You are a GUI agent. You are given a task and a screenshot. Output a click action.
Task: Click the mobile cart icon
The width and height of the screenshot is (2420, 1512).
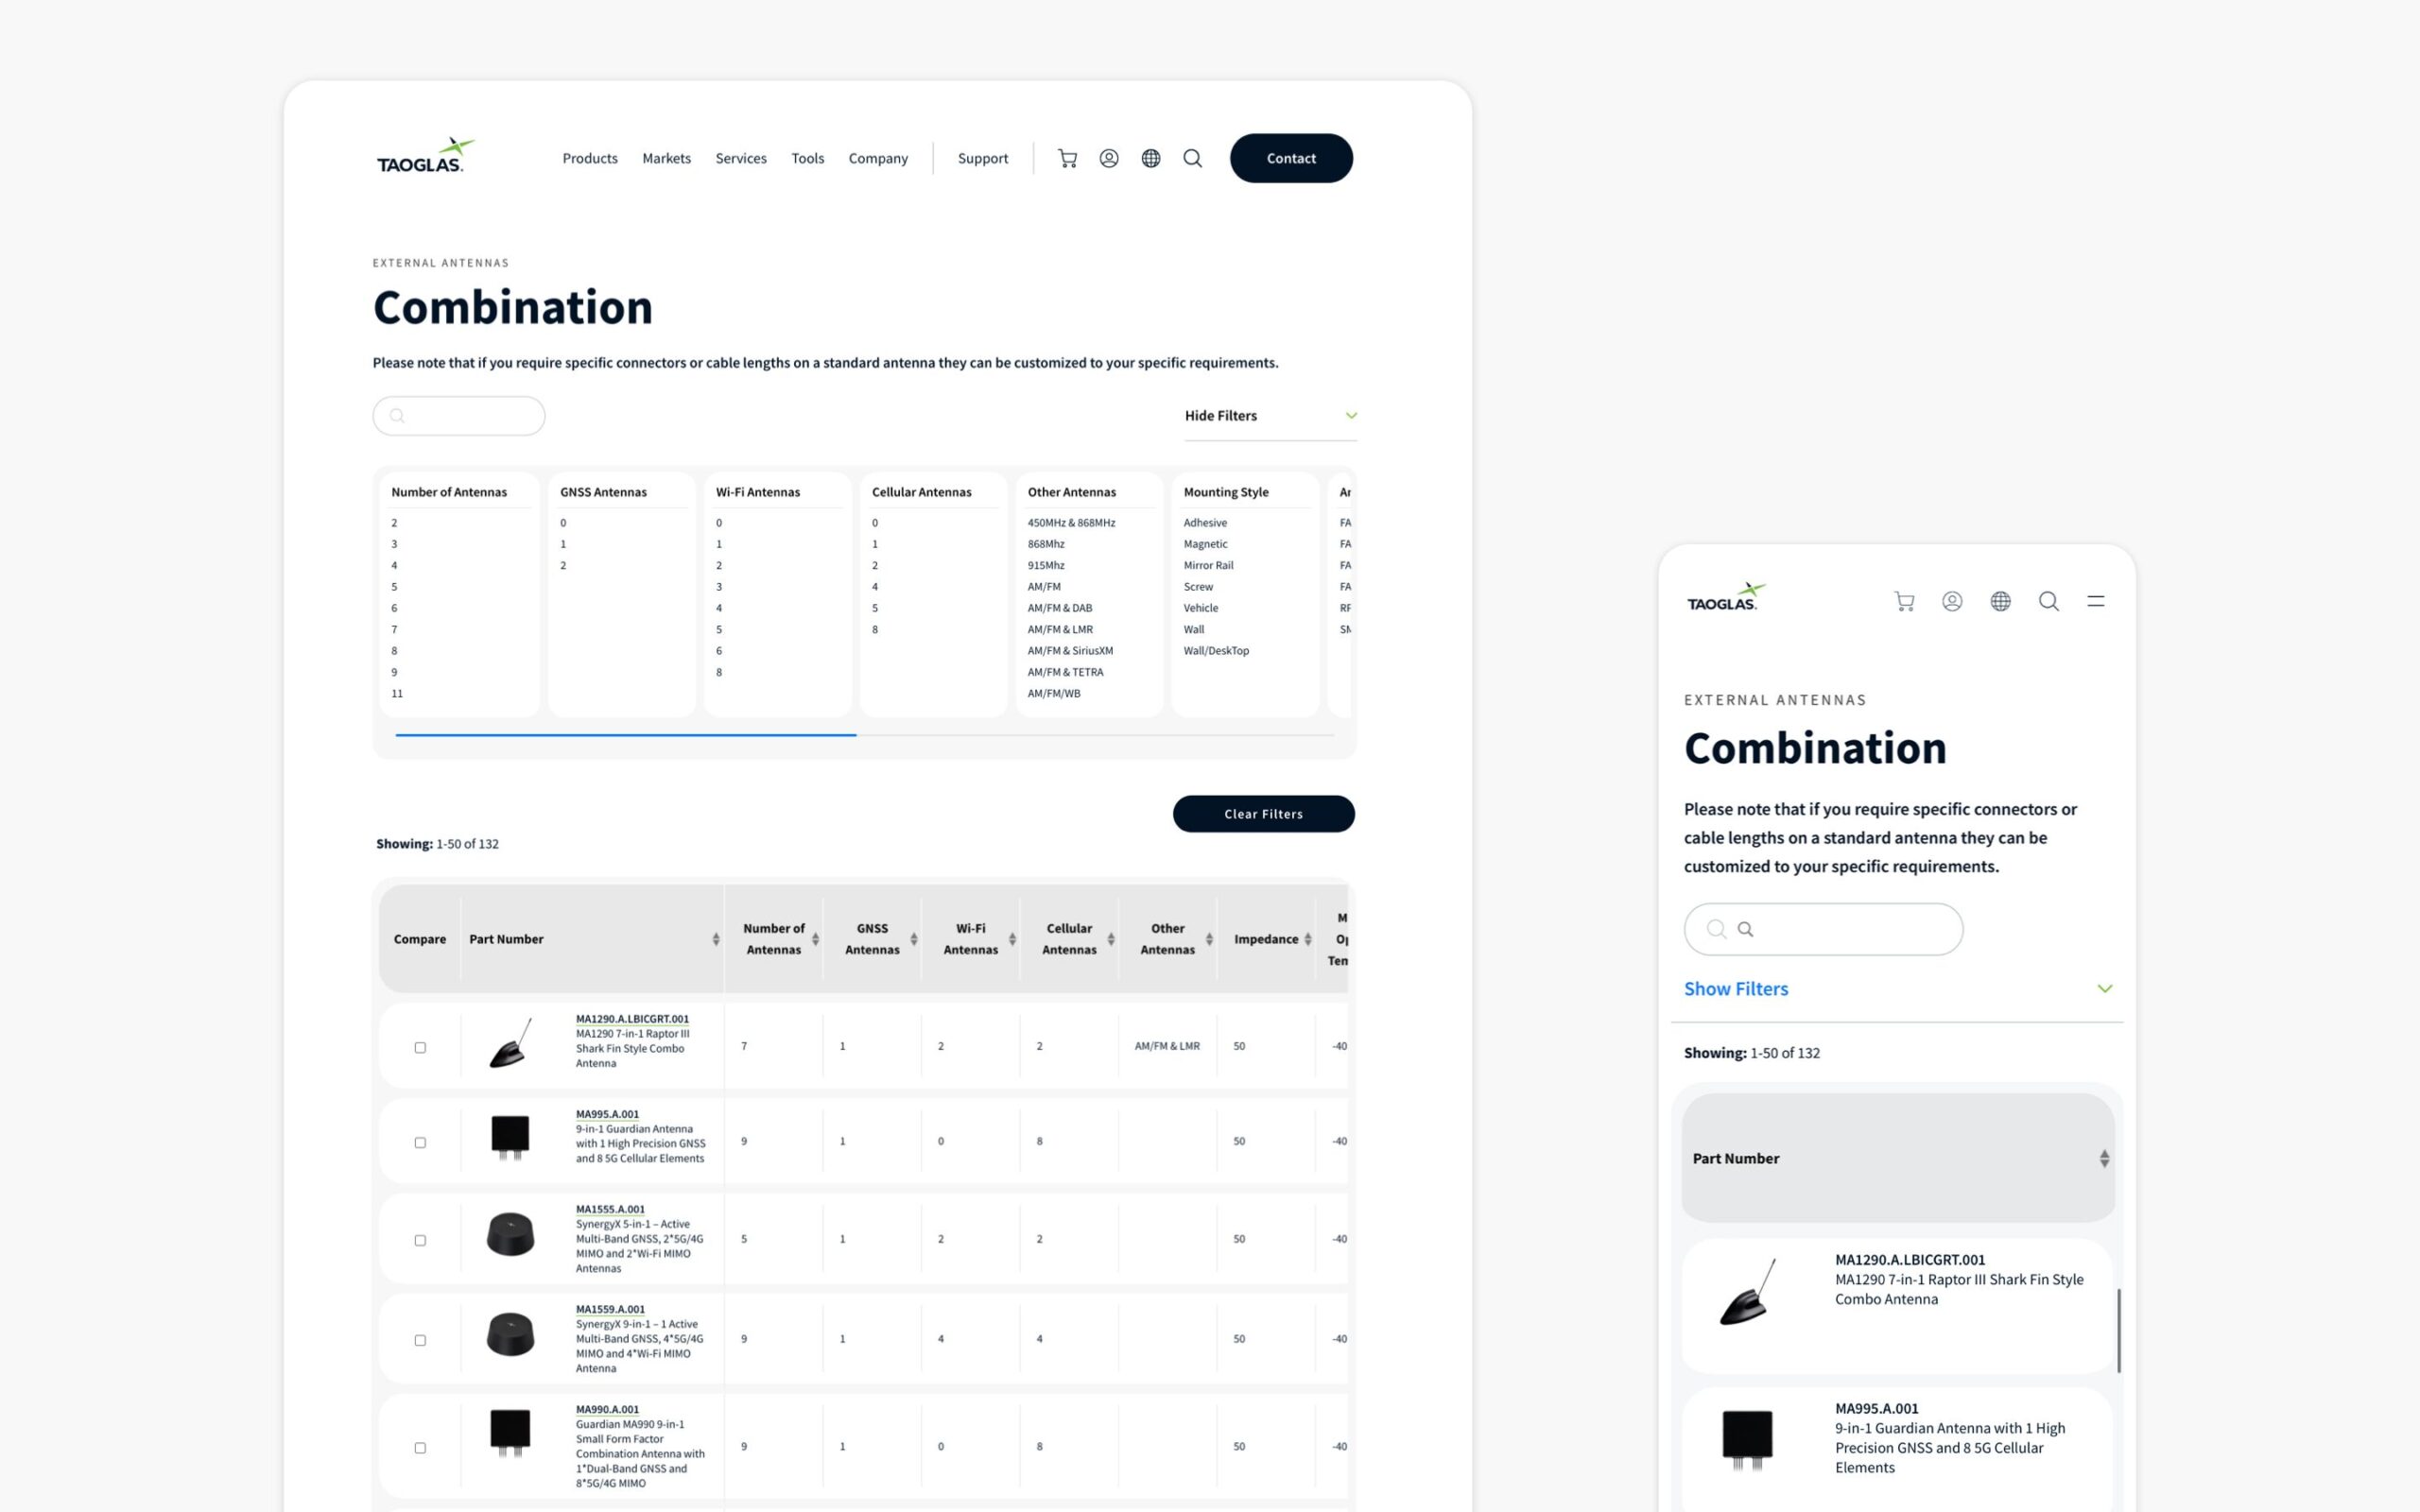click(x=1903, y=601)
